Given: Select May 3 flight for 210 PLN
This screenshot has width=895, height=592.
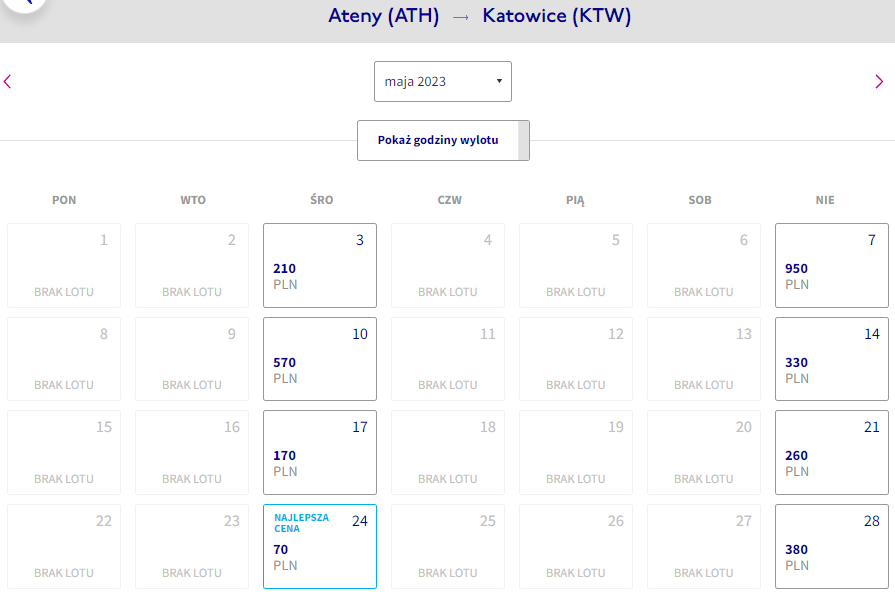Looking at the screenshot, I should coord(320,265).
